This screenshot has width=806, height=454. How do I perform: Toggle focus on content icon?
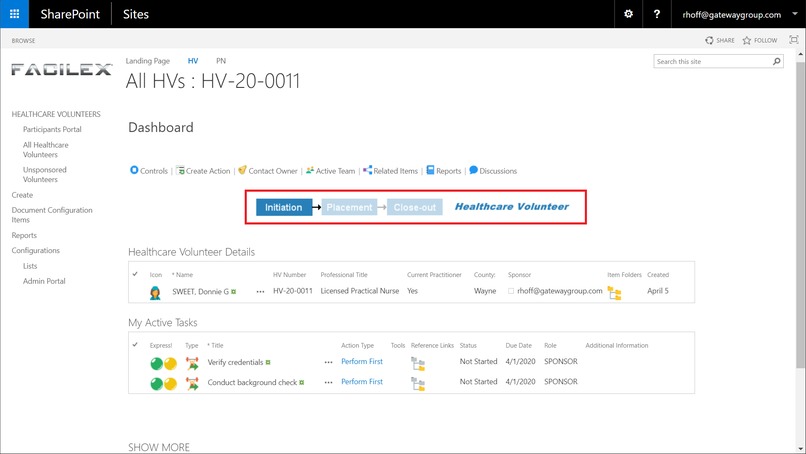(794, 40)
